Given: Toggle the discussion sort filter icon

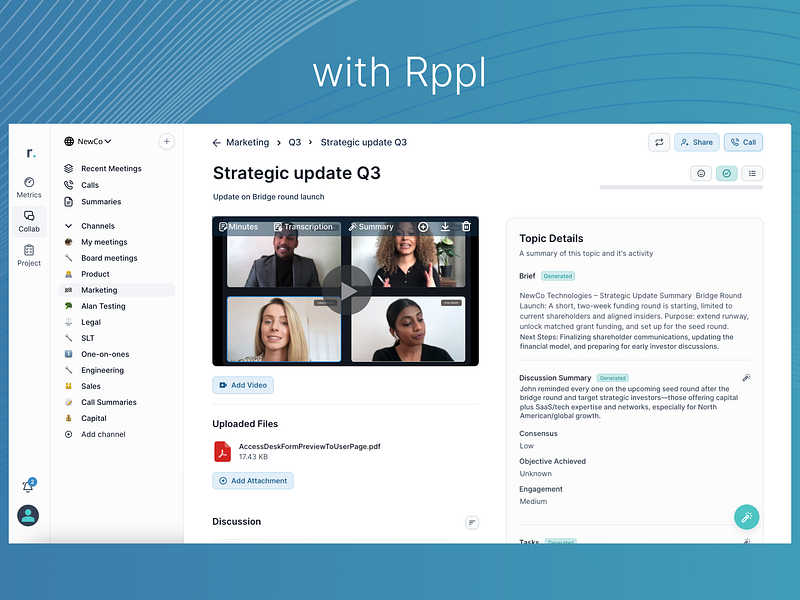Looking at the screenshot, I should 470,521.
